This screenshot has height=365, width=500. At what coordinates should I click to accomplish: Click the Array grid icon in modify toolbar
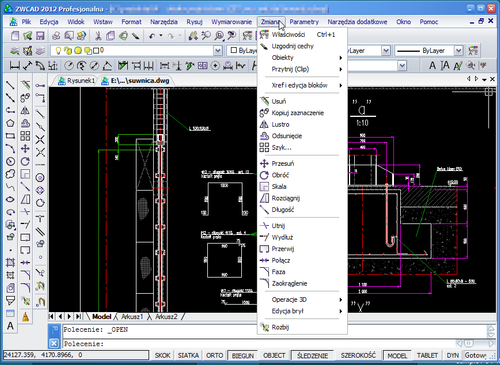click(25, 136)
